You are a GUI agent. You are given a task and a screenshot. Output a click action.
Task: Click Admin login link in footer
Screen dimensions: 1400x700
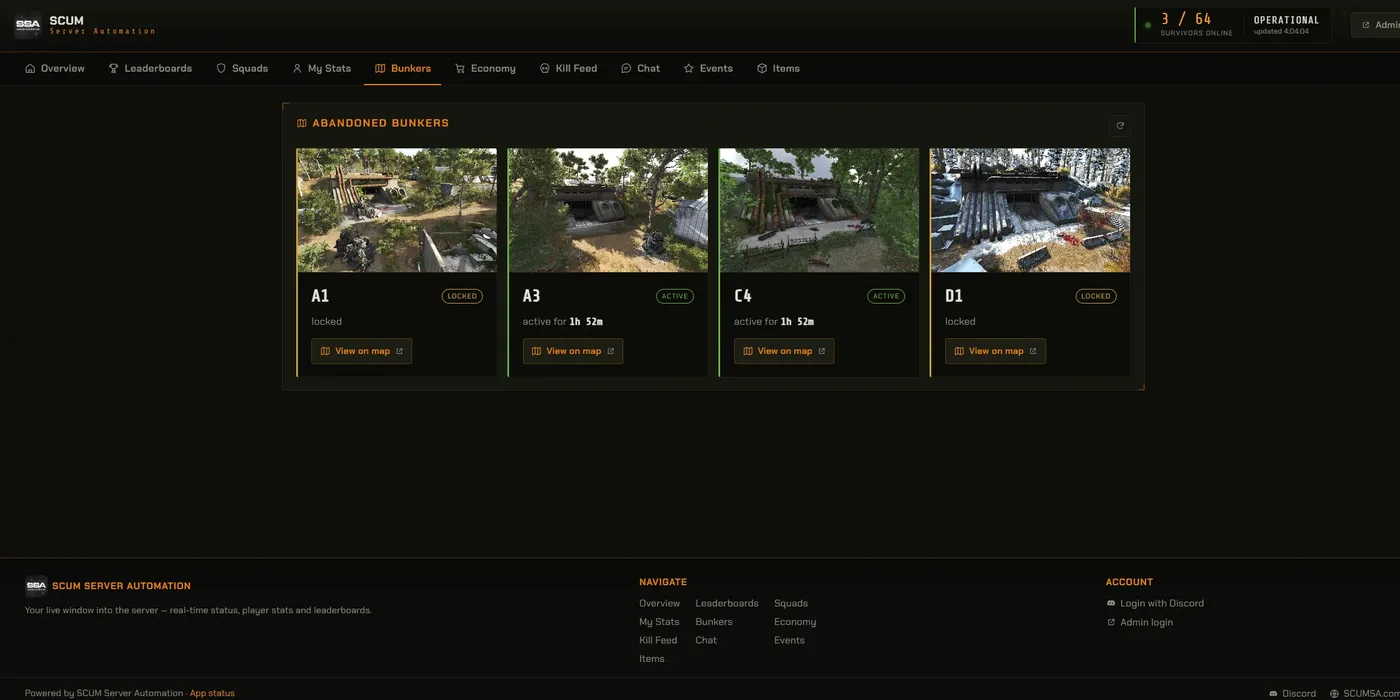(1140, 623)
